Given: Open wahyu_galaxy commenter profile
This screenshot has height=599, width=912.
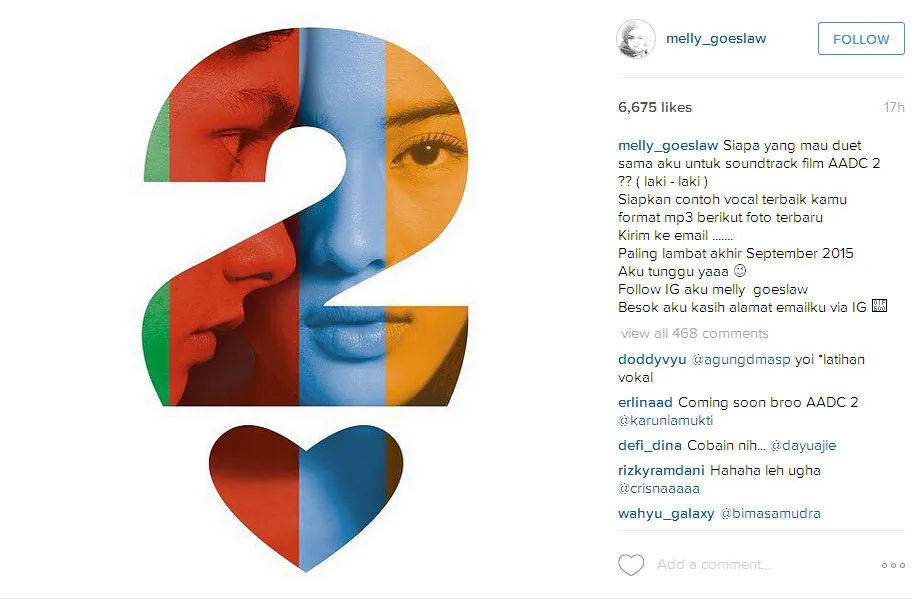Looking at the screenshot, I should 666,514.
